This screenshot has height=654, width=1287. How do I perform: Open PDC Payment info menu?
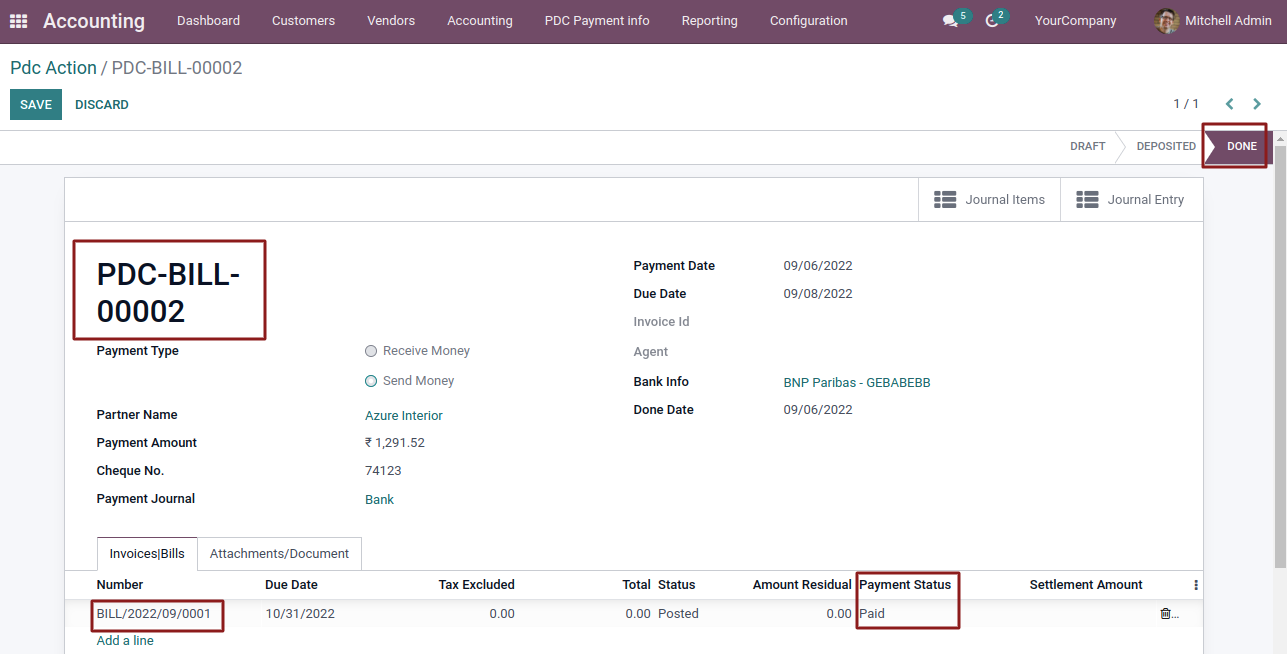tap(597, 21)
